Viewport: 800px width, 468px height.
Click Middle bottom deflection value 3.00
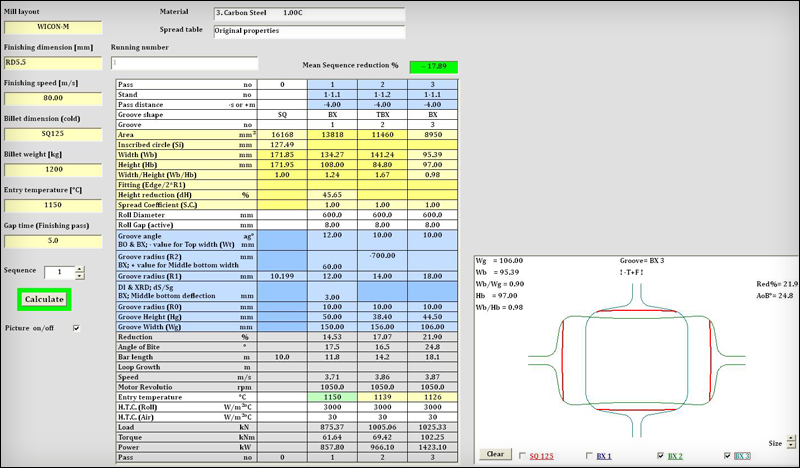click(332, 297)
